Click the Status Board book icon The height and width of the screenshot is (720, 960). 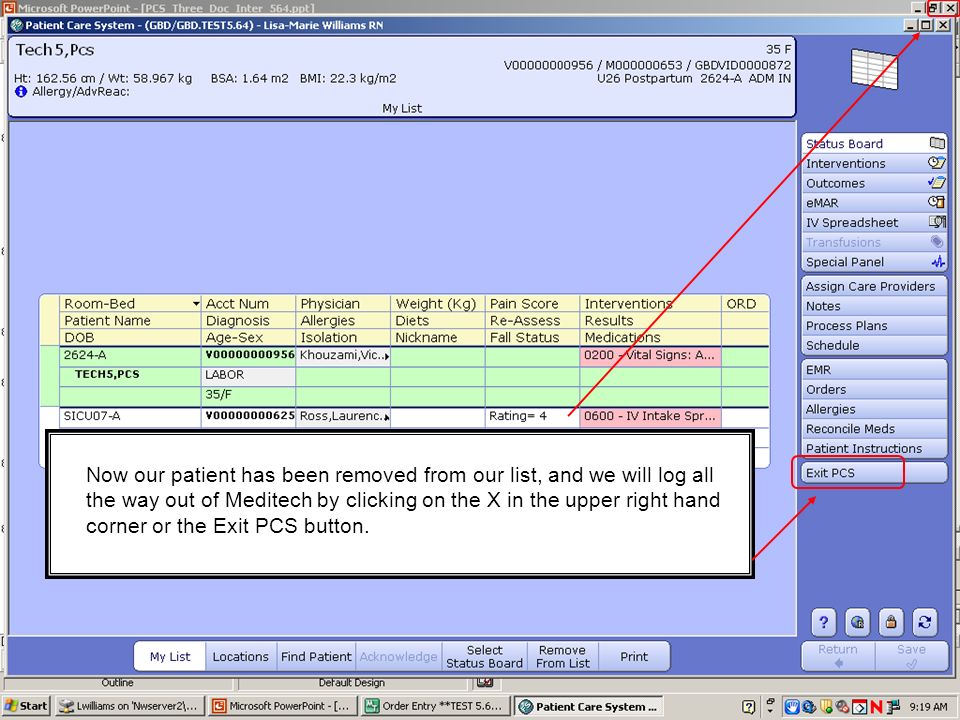(x=937, y=143)
